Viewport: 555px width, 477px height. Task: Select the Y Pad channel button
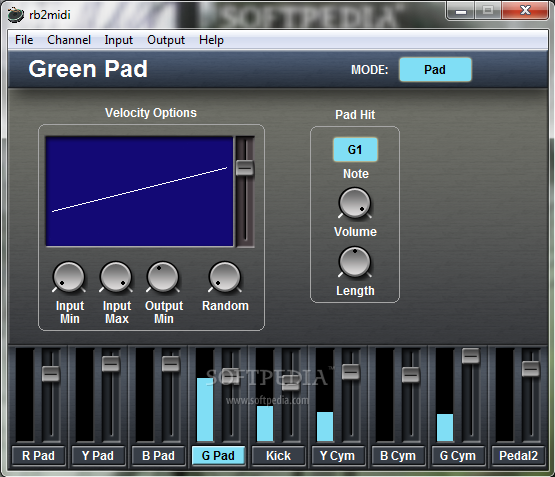(x=98, y=455)
